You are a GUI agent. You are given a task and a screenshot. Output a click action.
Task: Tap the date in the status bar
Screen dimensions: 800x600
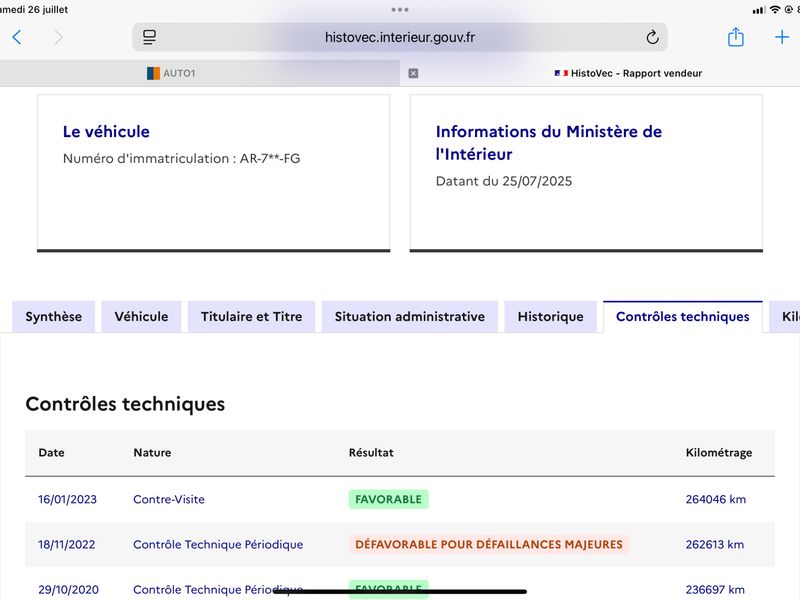pos(34,9)
